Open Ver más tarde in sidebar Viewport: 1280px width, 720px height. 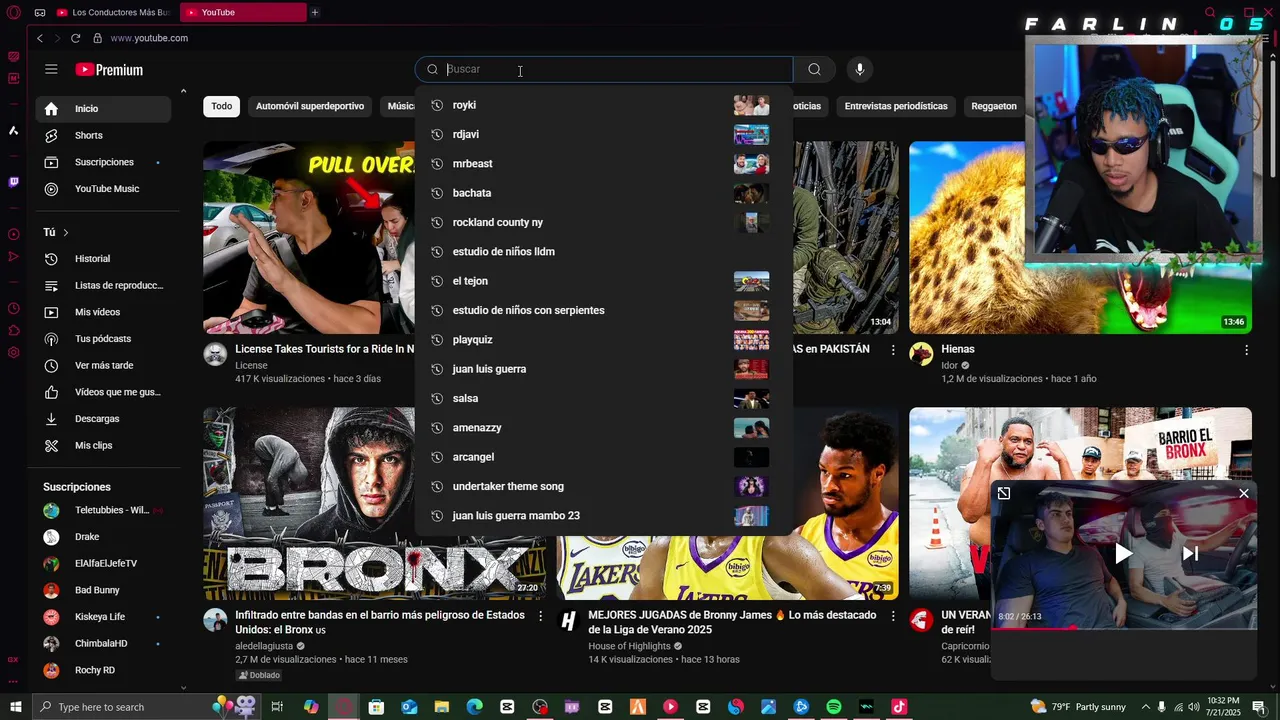tap(103, 366)
